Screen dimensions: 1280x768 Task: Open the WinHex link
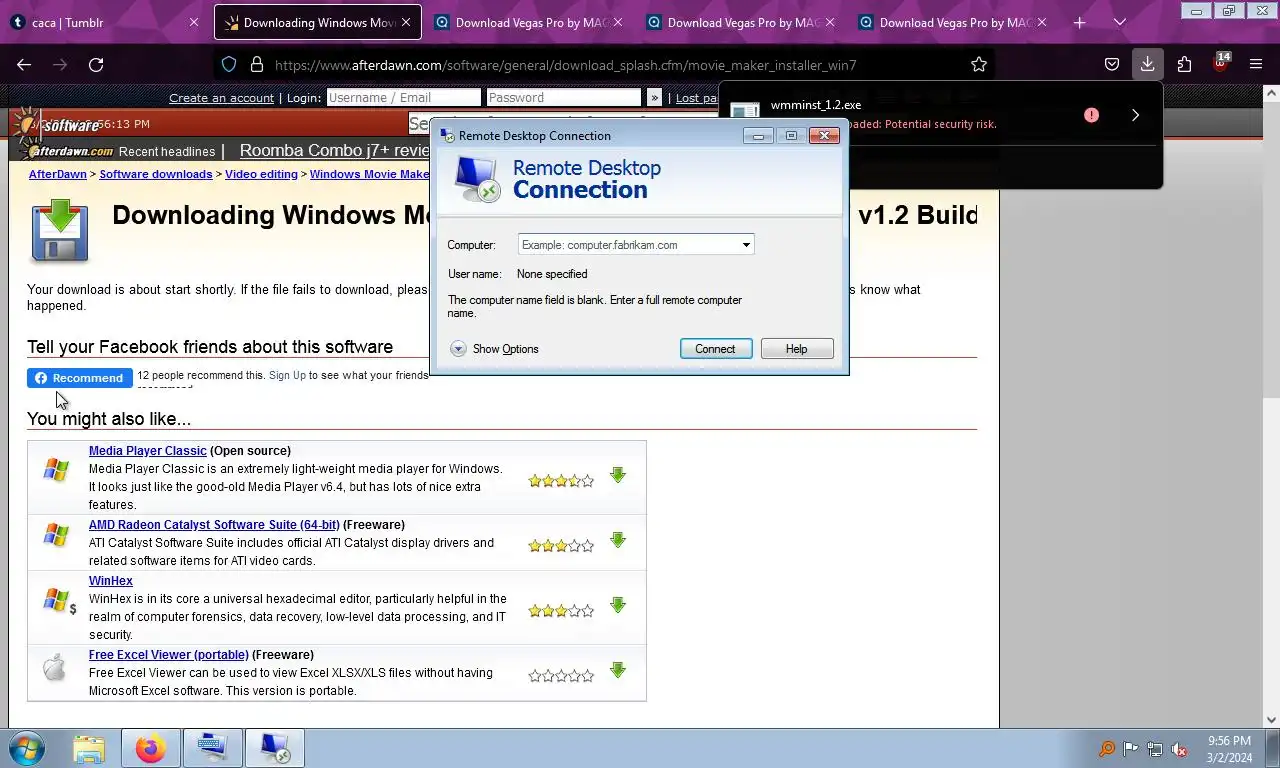coord(111,581)
